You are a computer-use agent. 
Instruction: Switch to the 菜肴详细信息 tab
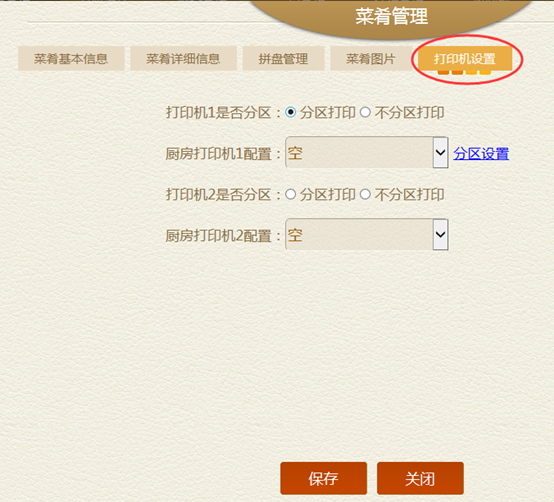[x=183, y=58]
